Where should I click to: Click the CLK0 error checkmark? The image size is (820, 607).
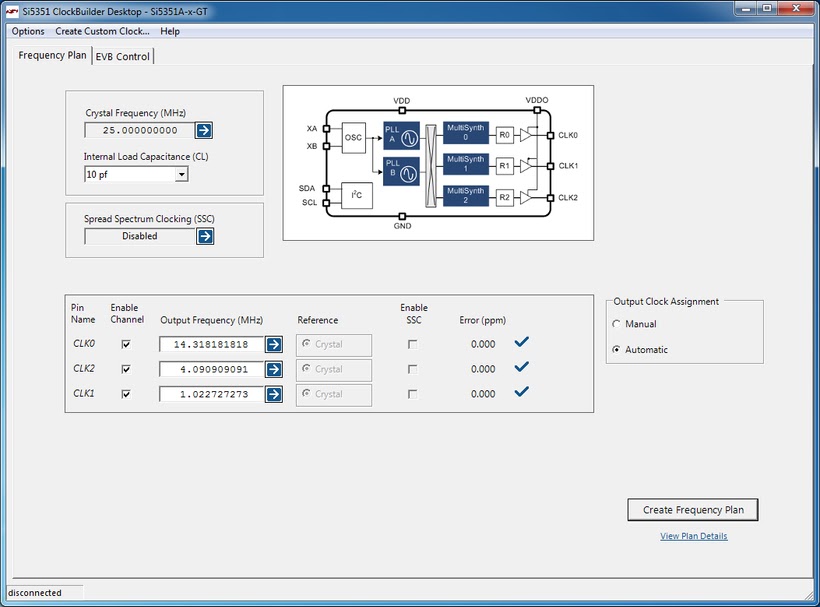[521, 342]
